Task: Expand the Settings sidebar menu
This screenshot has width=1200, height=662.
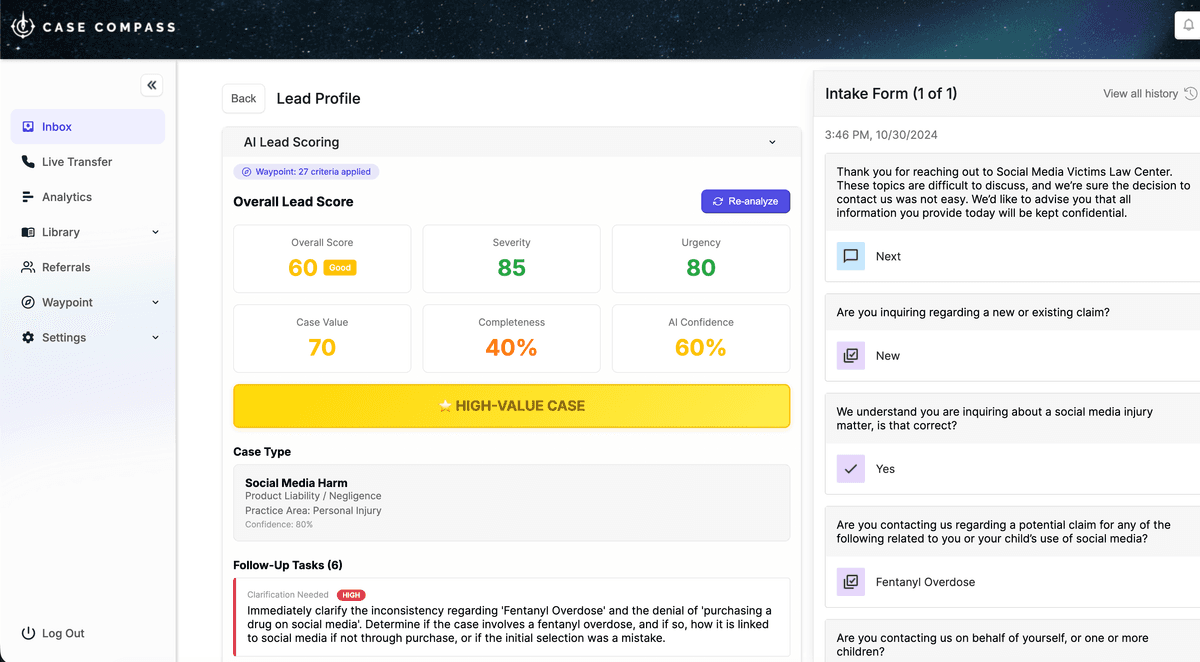Action: coord(155,338)
